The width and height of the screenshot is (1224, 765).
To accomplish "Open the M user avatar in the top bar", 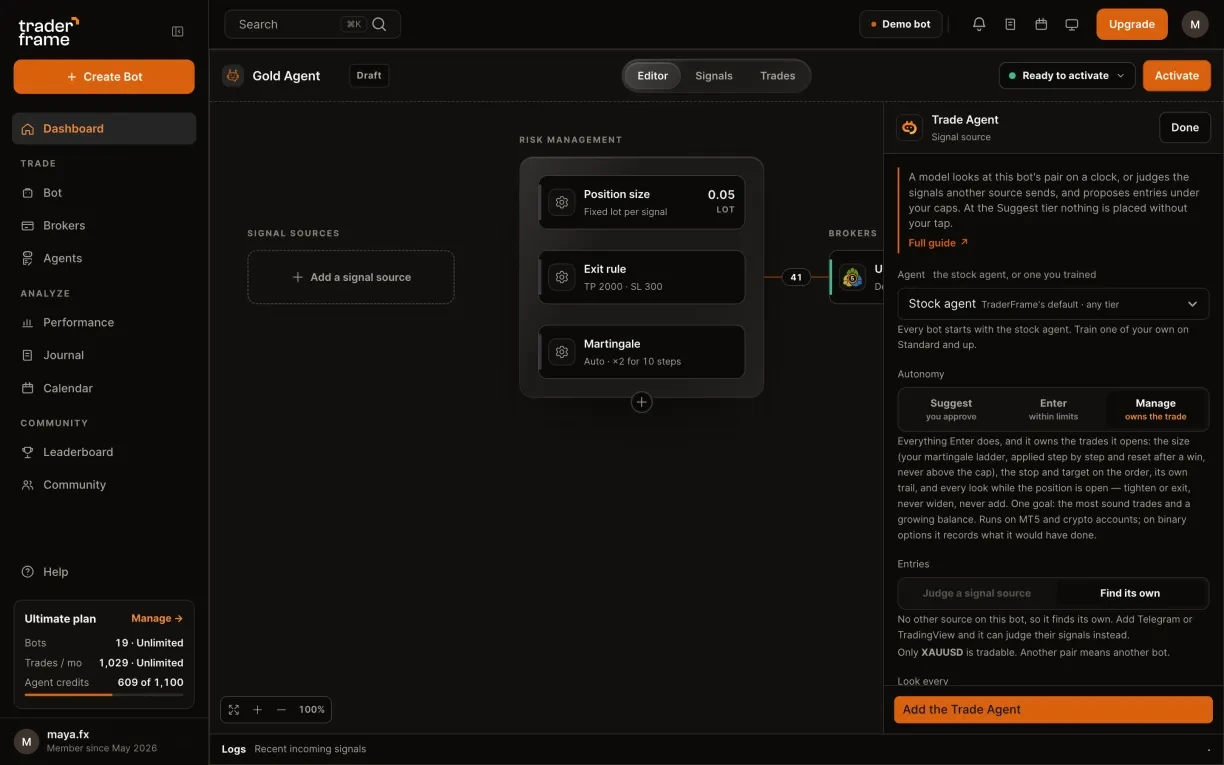I will pyautogui.click(x=1195, y=24).
